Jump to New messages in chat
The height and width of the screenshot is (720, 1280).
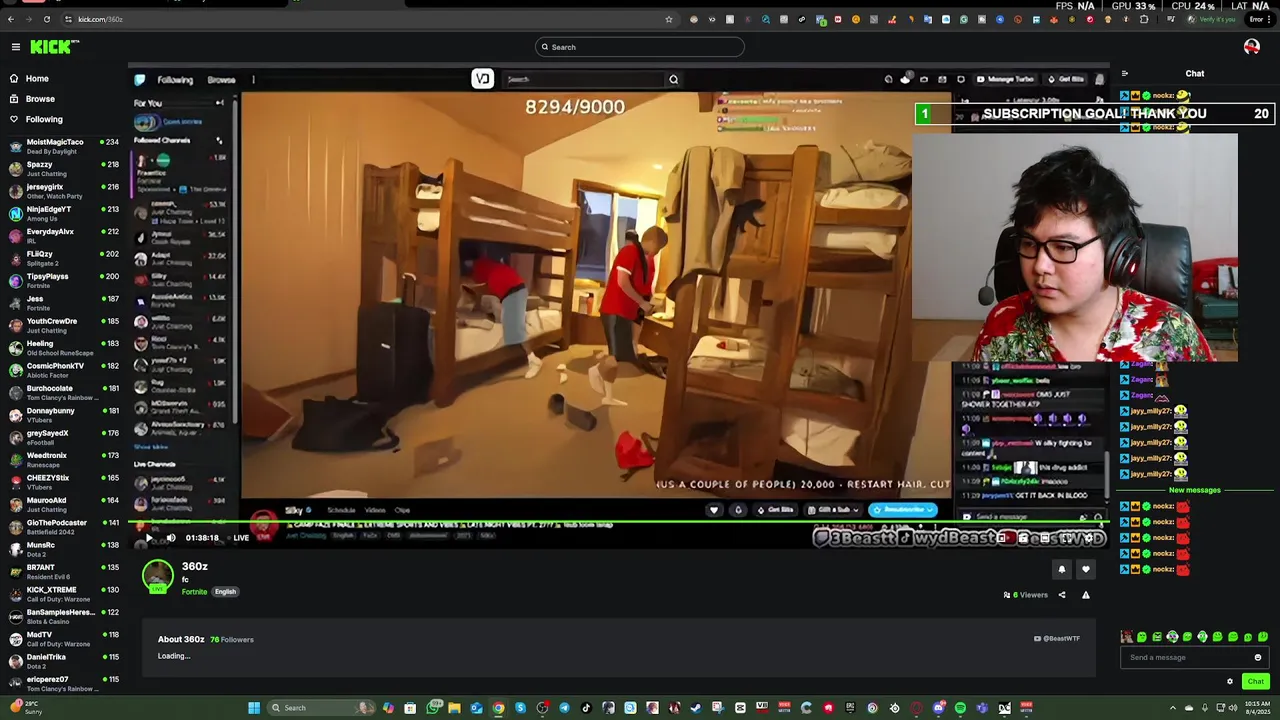click(1195, 490)
